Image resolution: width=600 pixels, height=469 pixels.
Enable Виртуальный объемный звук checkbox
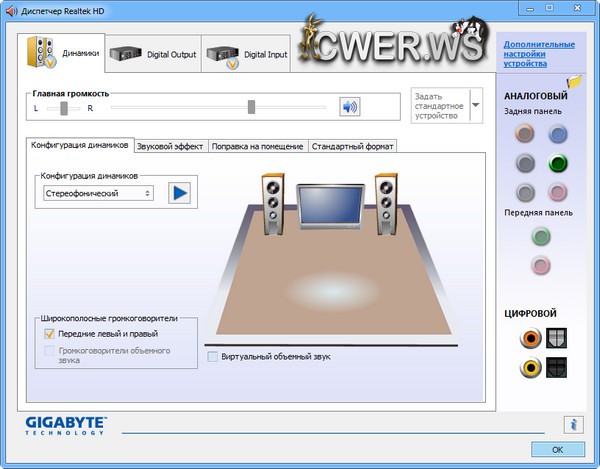[212, 356]
